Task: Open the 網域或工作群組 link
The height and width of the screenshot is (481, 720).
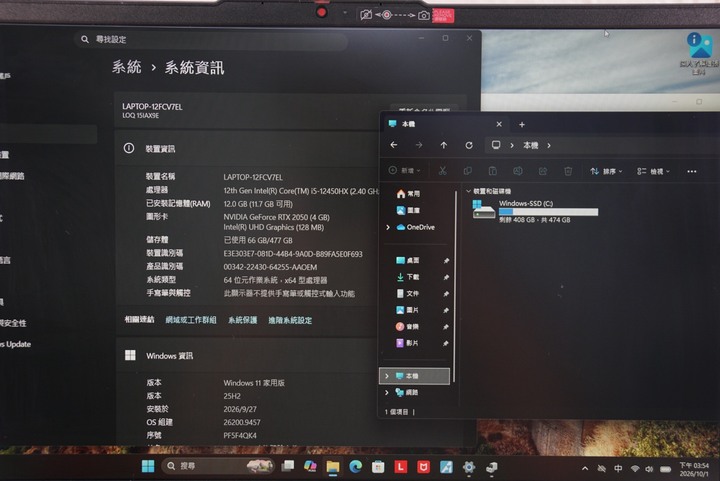Action: tap(191, 320)
